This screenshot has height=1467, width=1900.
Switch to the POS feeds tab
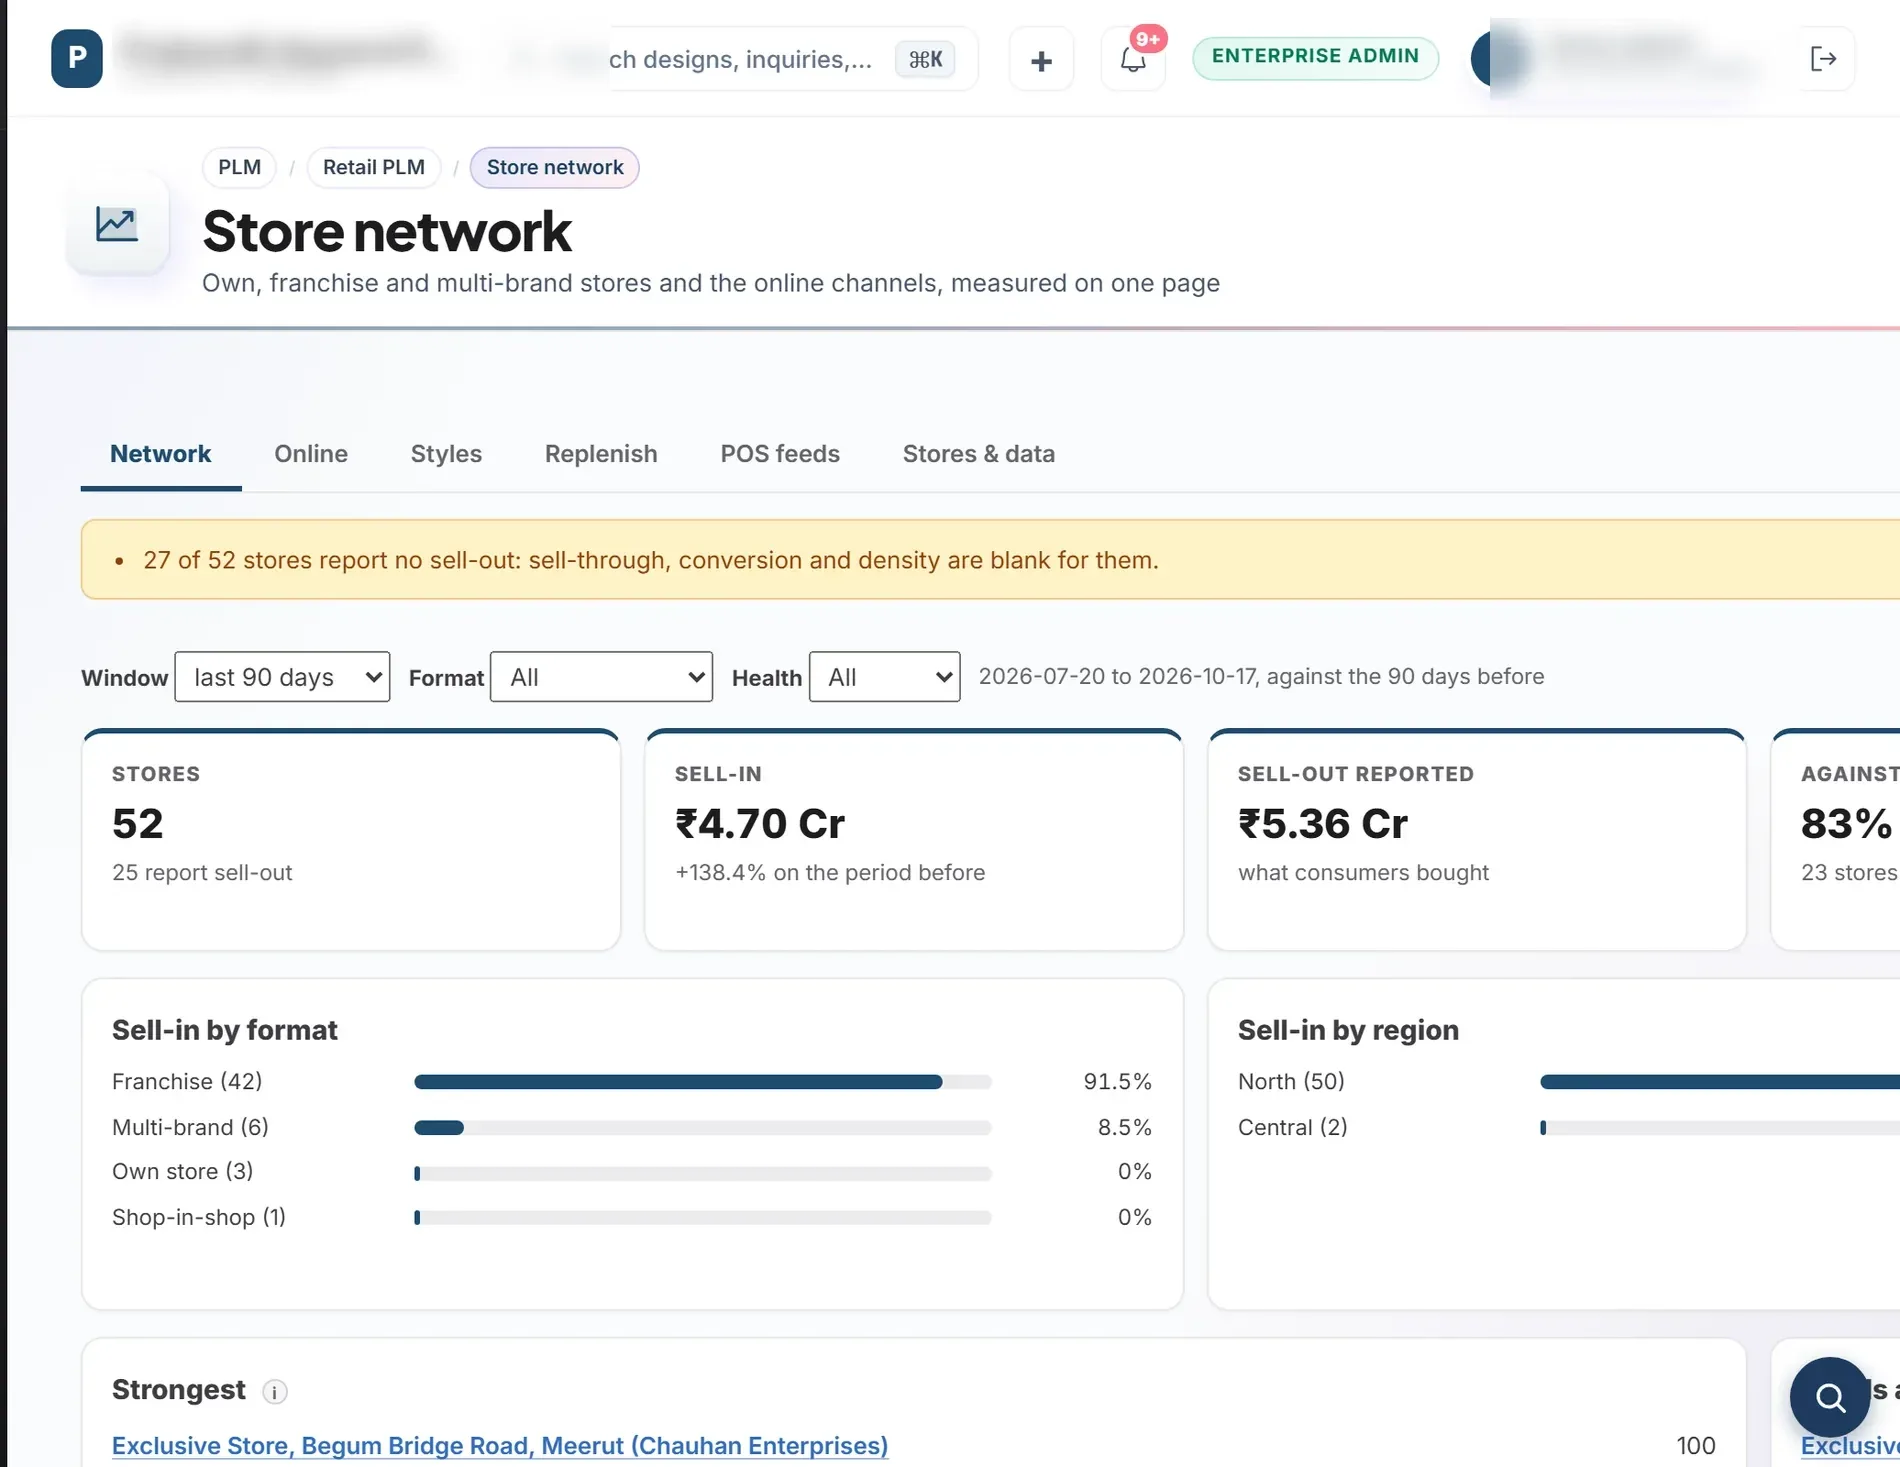[780, 454]
